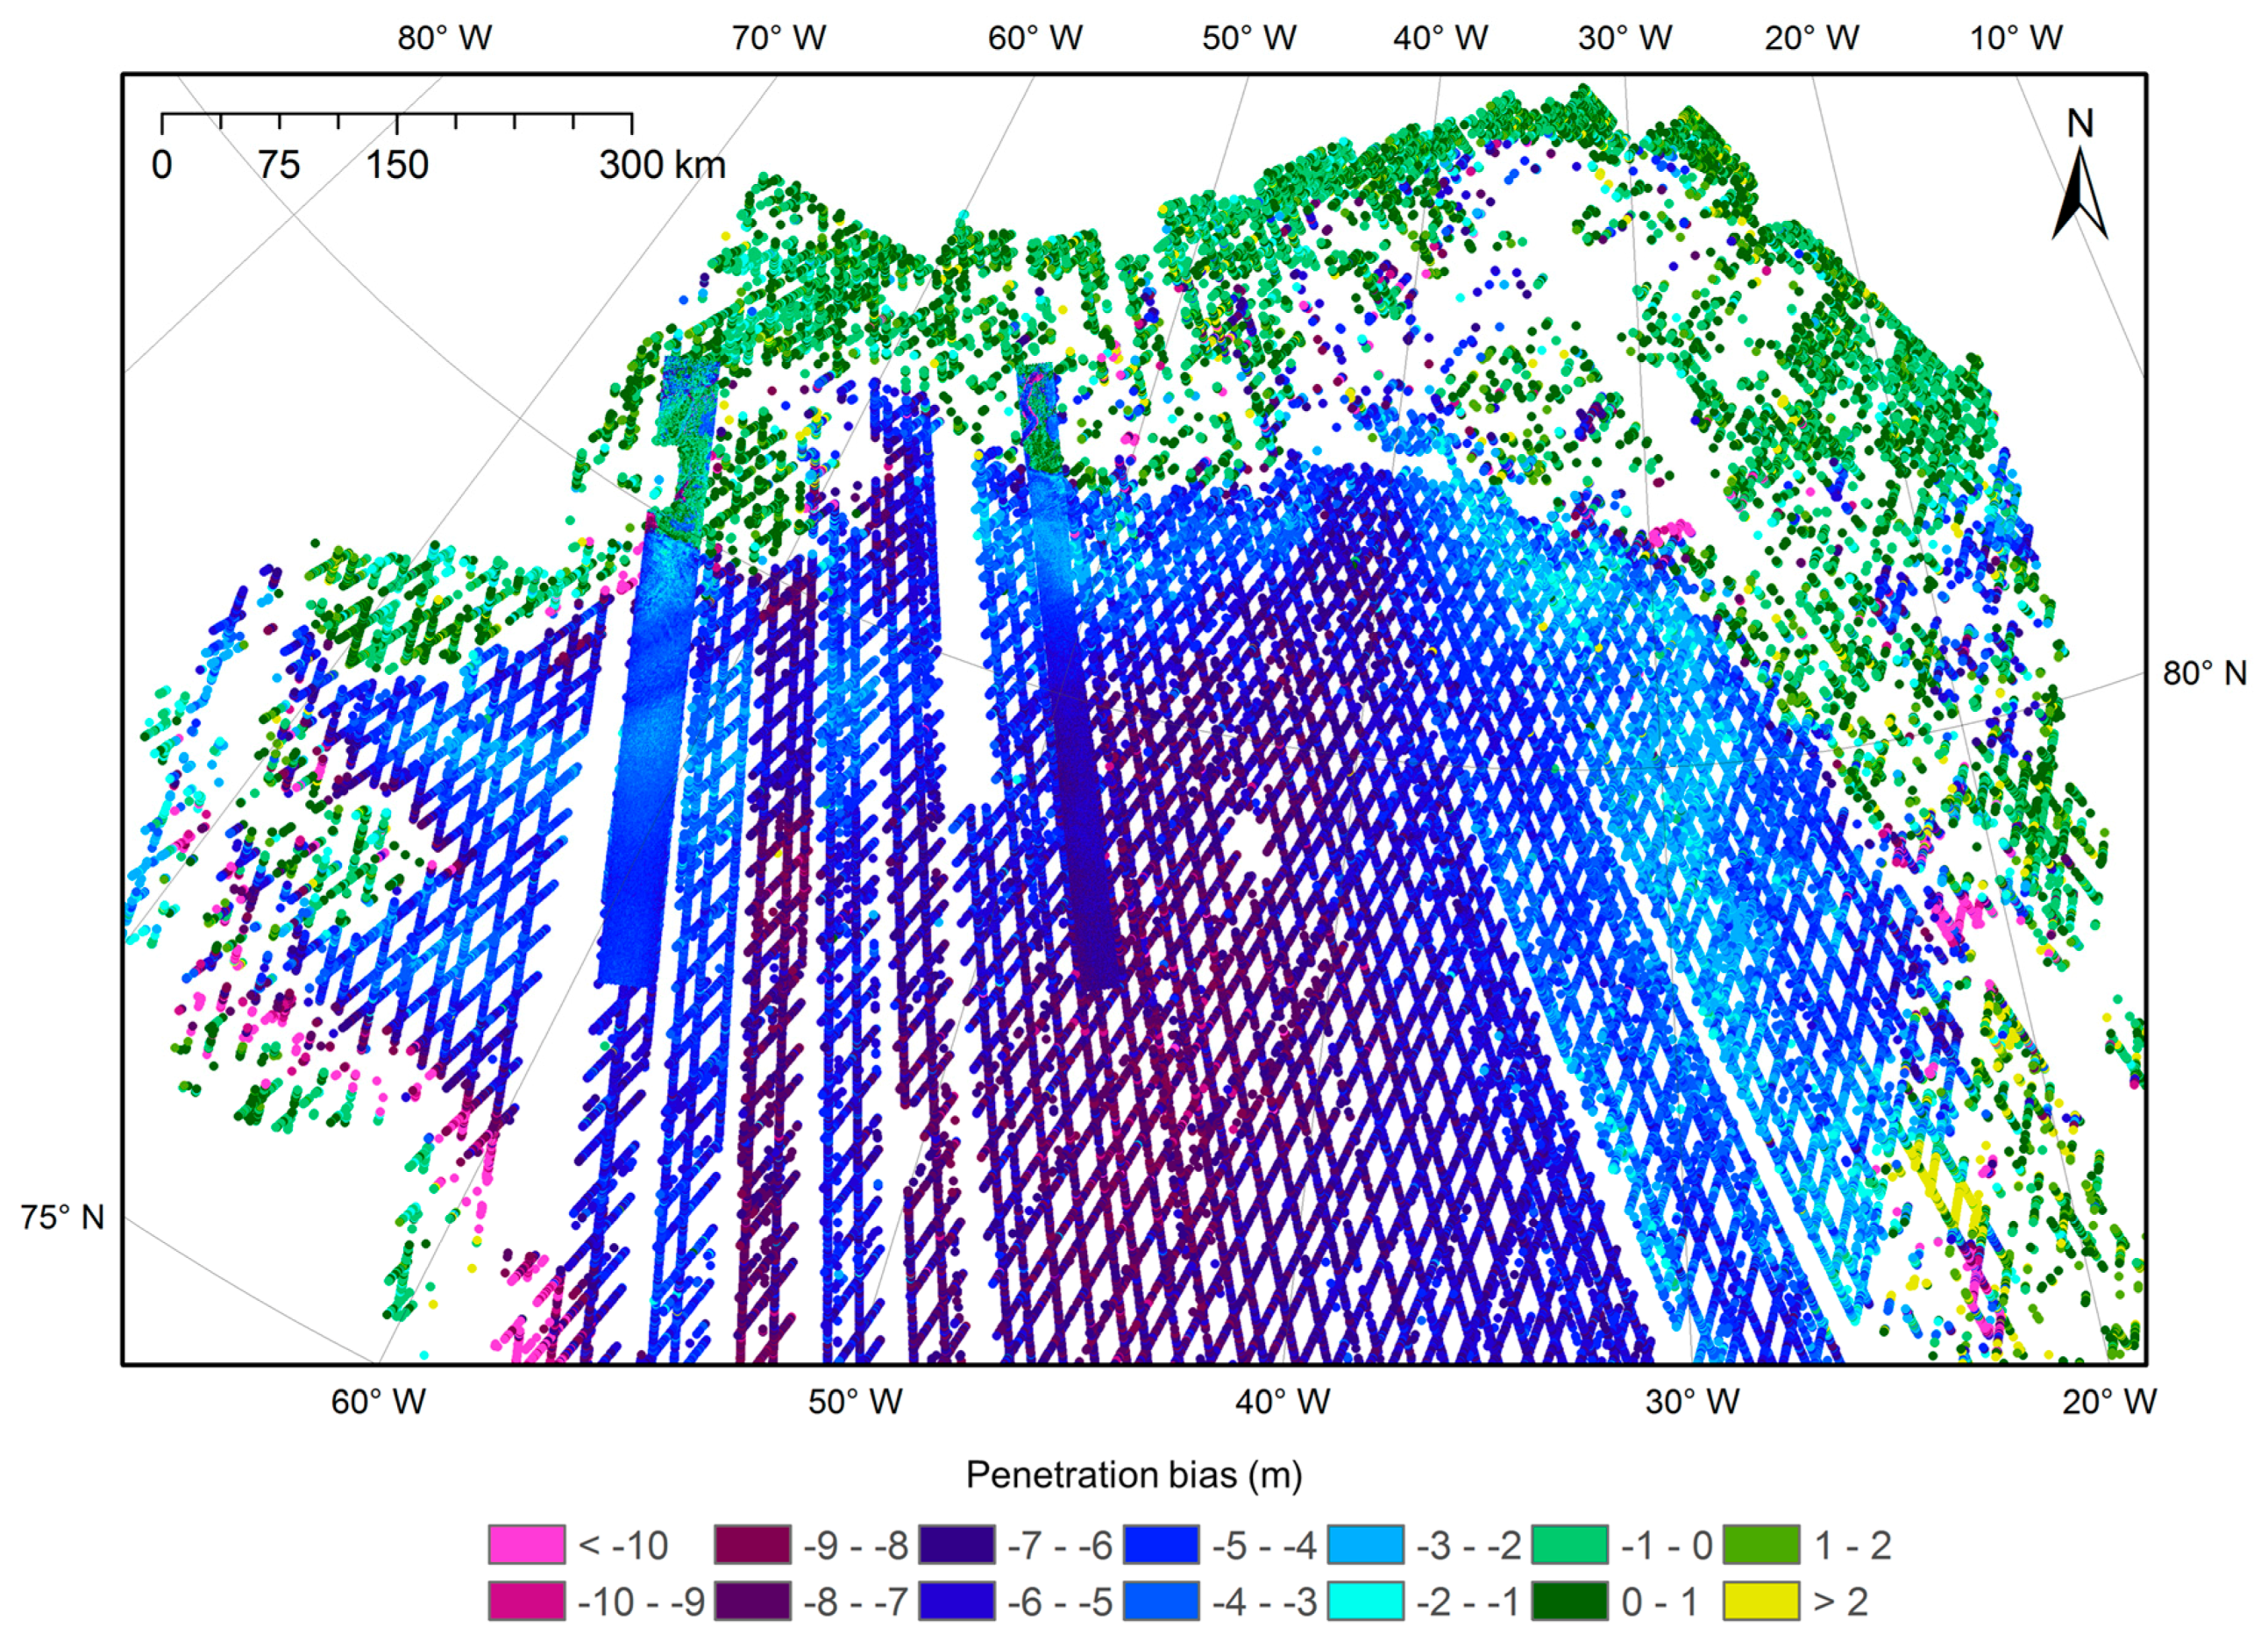Click the '20° W' top axis label
This screenshot has height=1634, width=2268.
[1812, 38]
